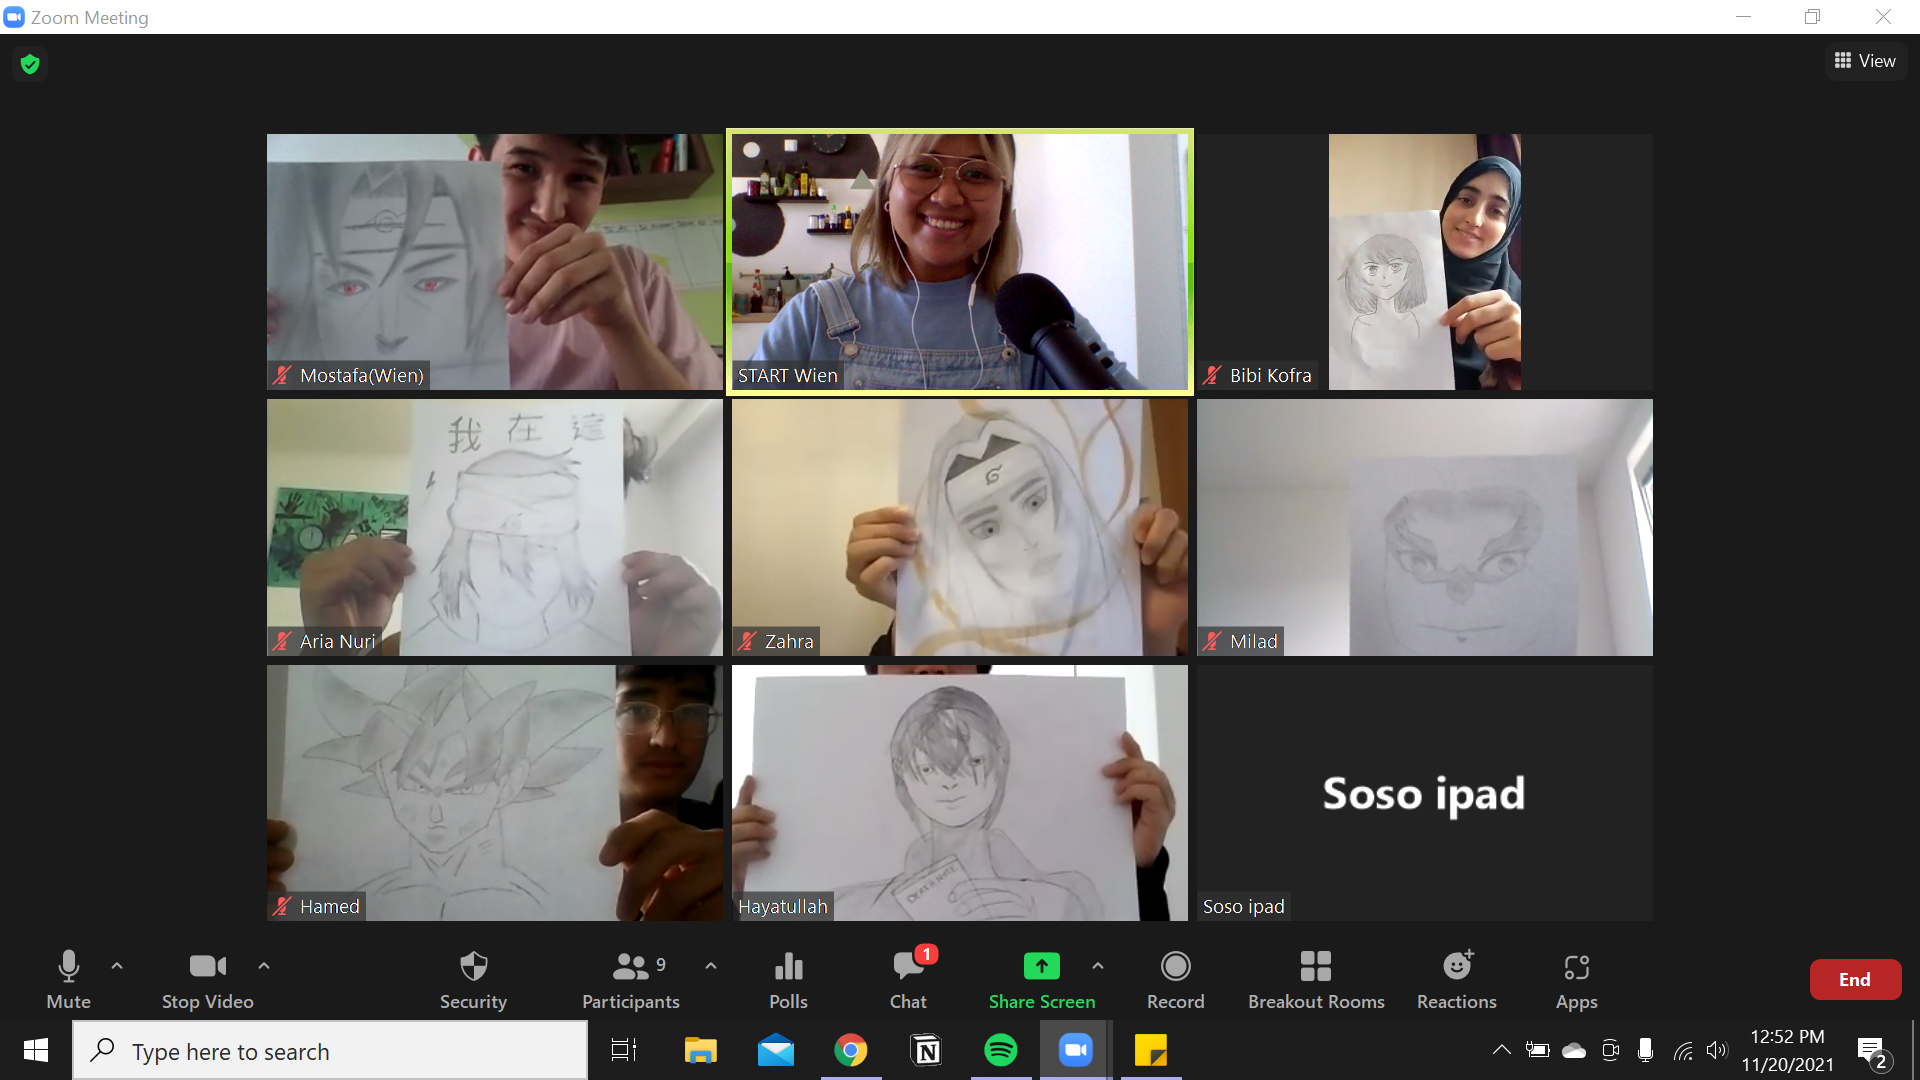The width and height of the screenshot is (1920, 1080).
Task: Open the volume control tray icon
Action: click(x=1717, y=1051)
